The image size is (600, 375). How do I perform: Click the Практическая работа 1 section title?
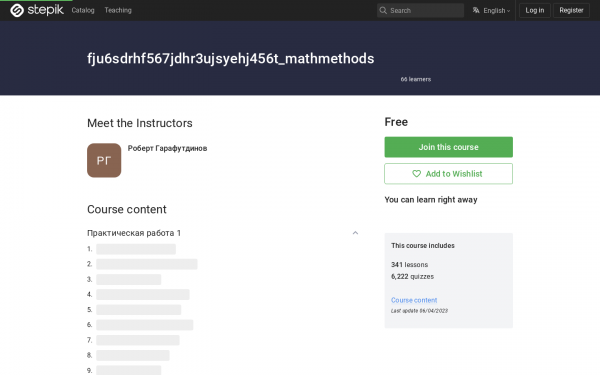[x=134, y=233]
